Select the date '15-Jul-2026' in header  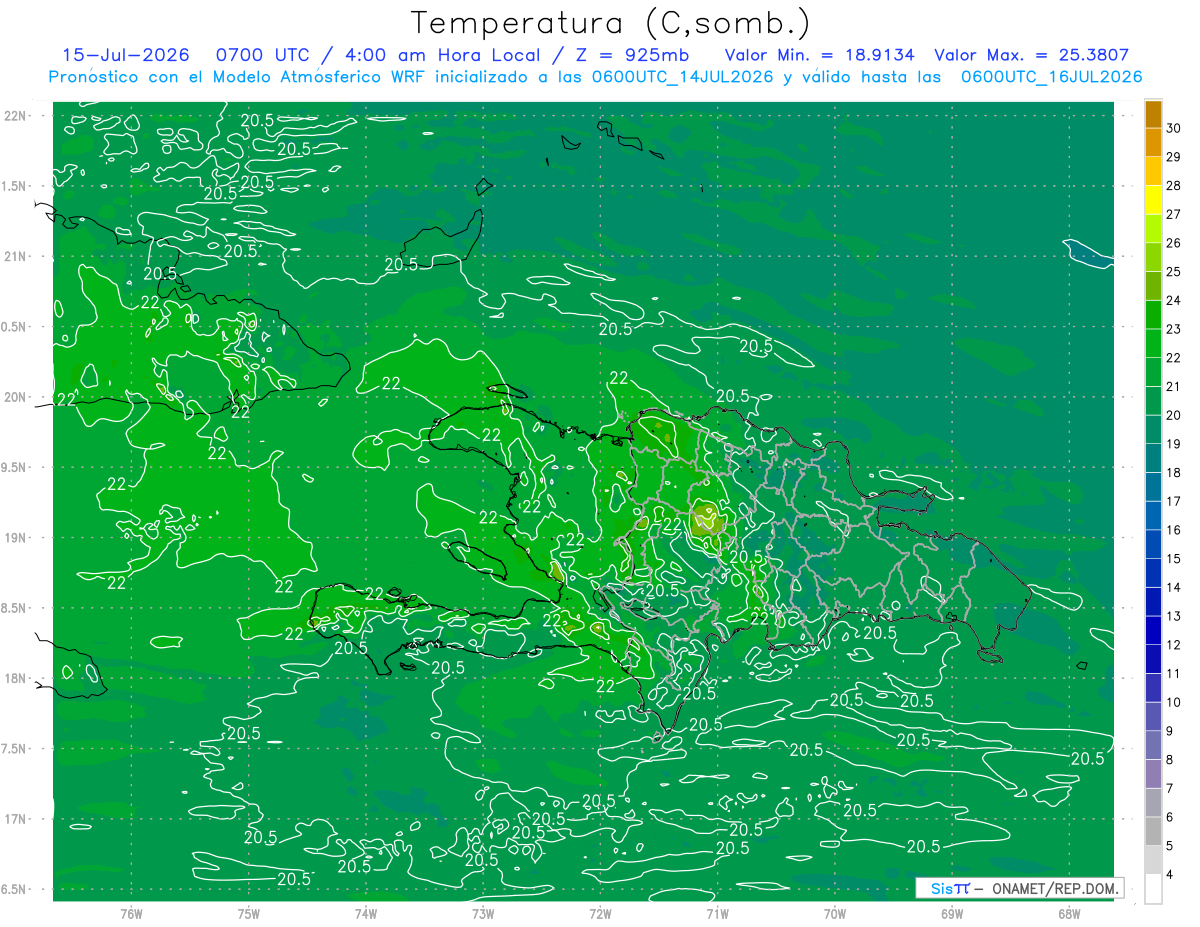(x=124, y=55)
